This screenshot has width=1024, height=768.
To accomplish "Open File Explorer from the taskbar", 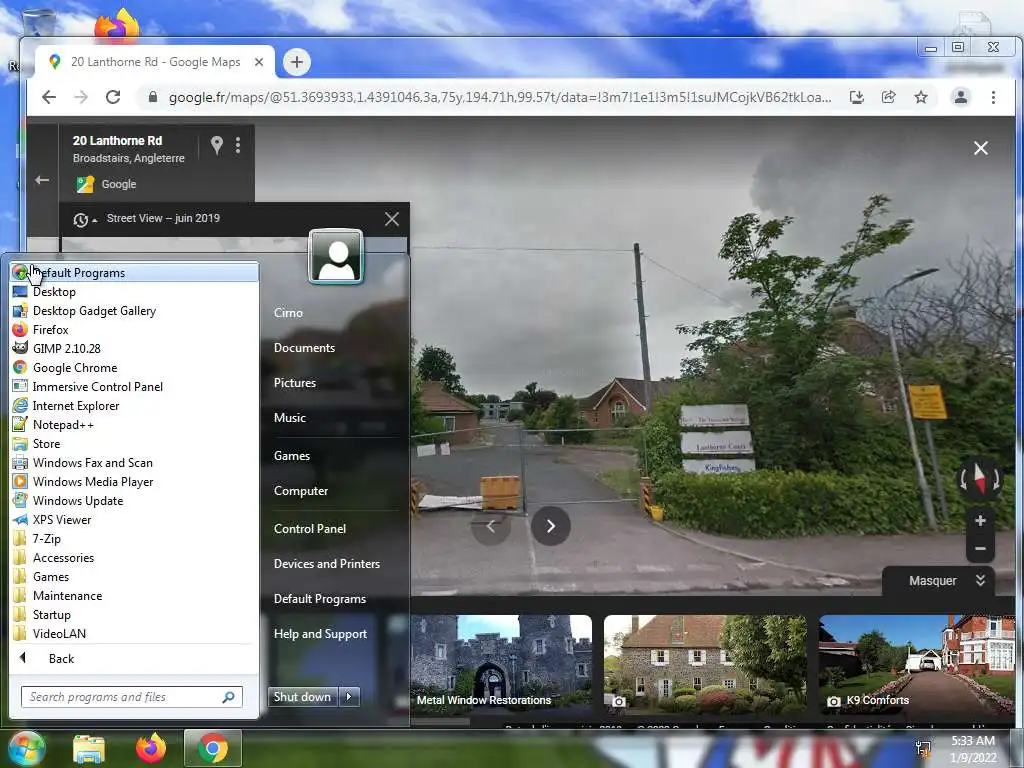I will coord(89,749).
